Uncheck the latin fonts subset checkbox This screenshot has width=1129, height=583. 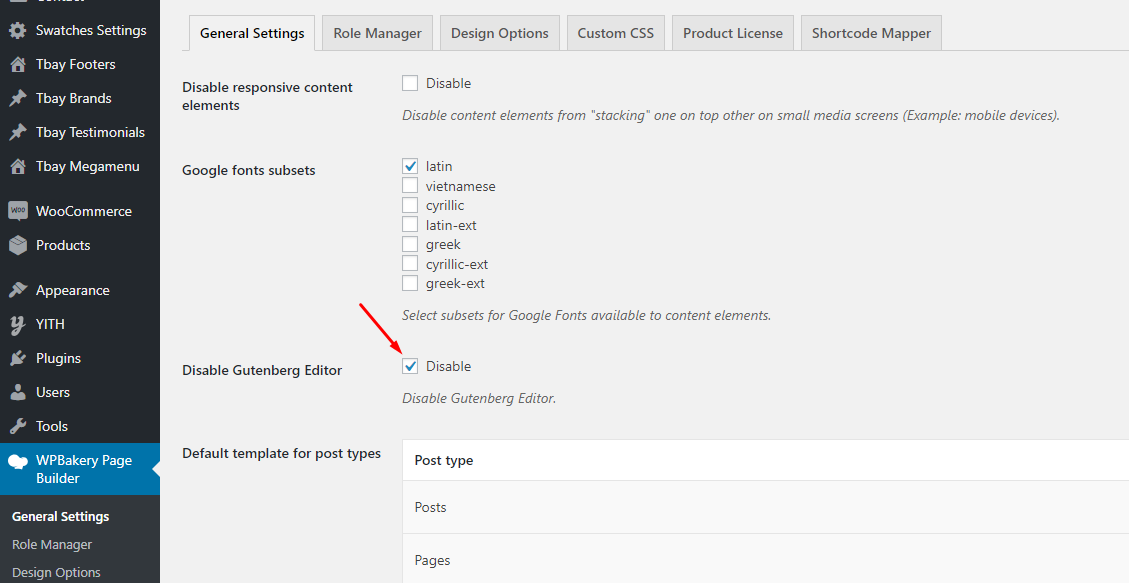410,166
